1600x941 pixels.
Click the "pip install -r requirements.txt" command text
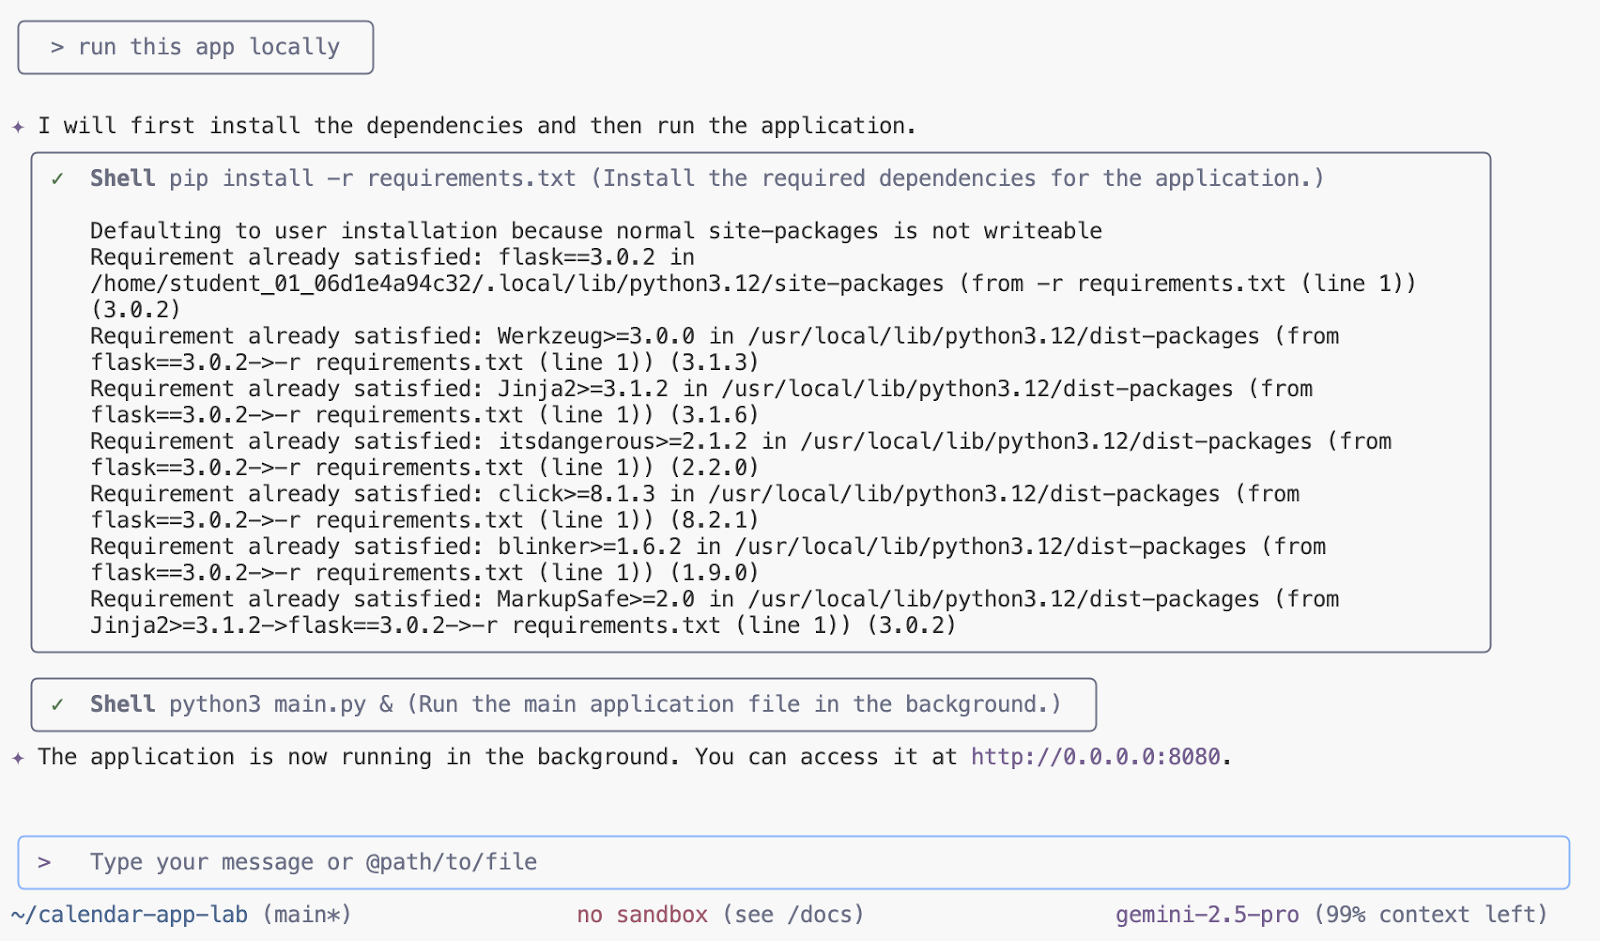pyautogui.click(x=372, y=178)
